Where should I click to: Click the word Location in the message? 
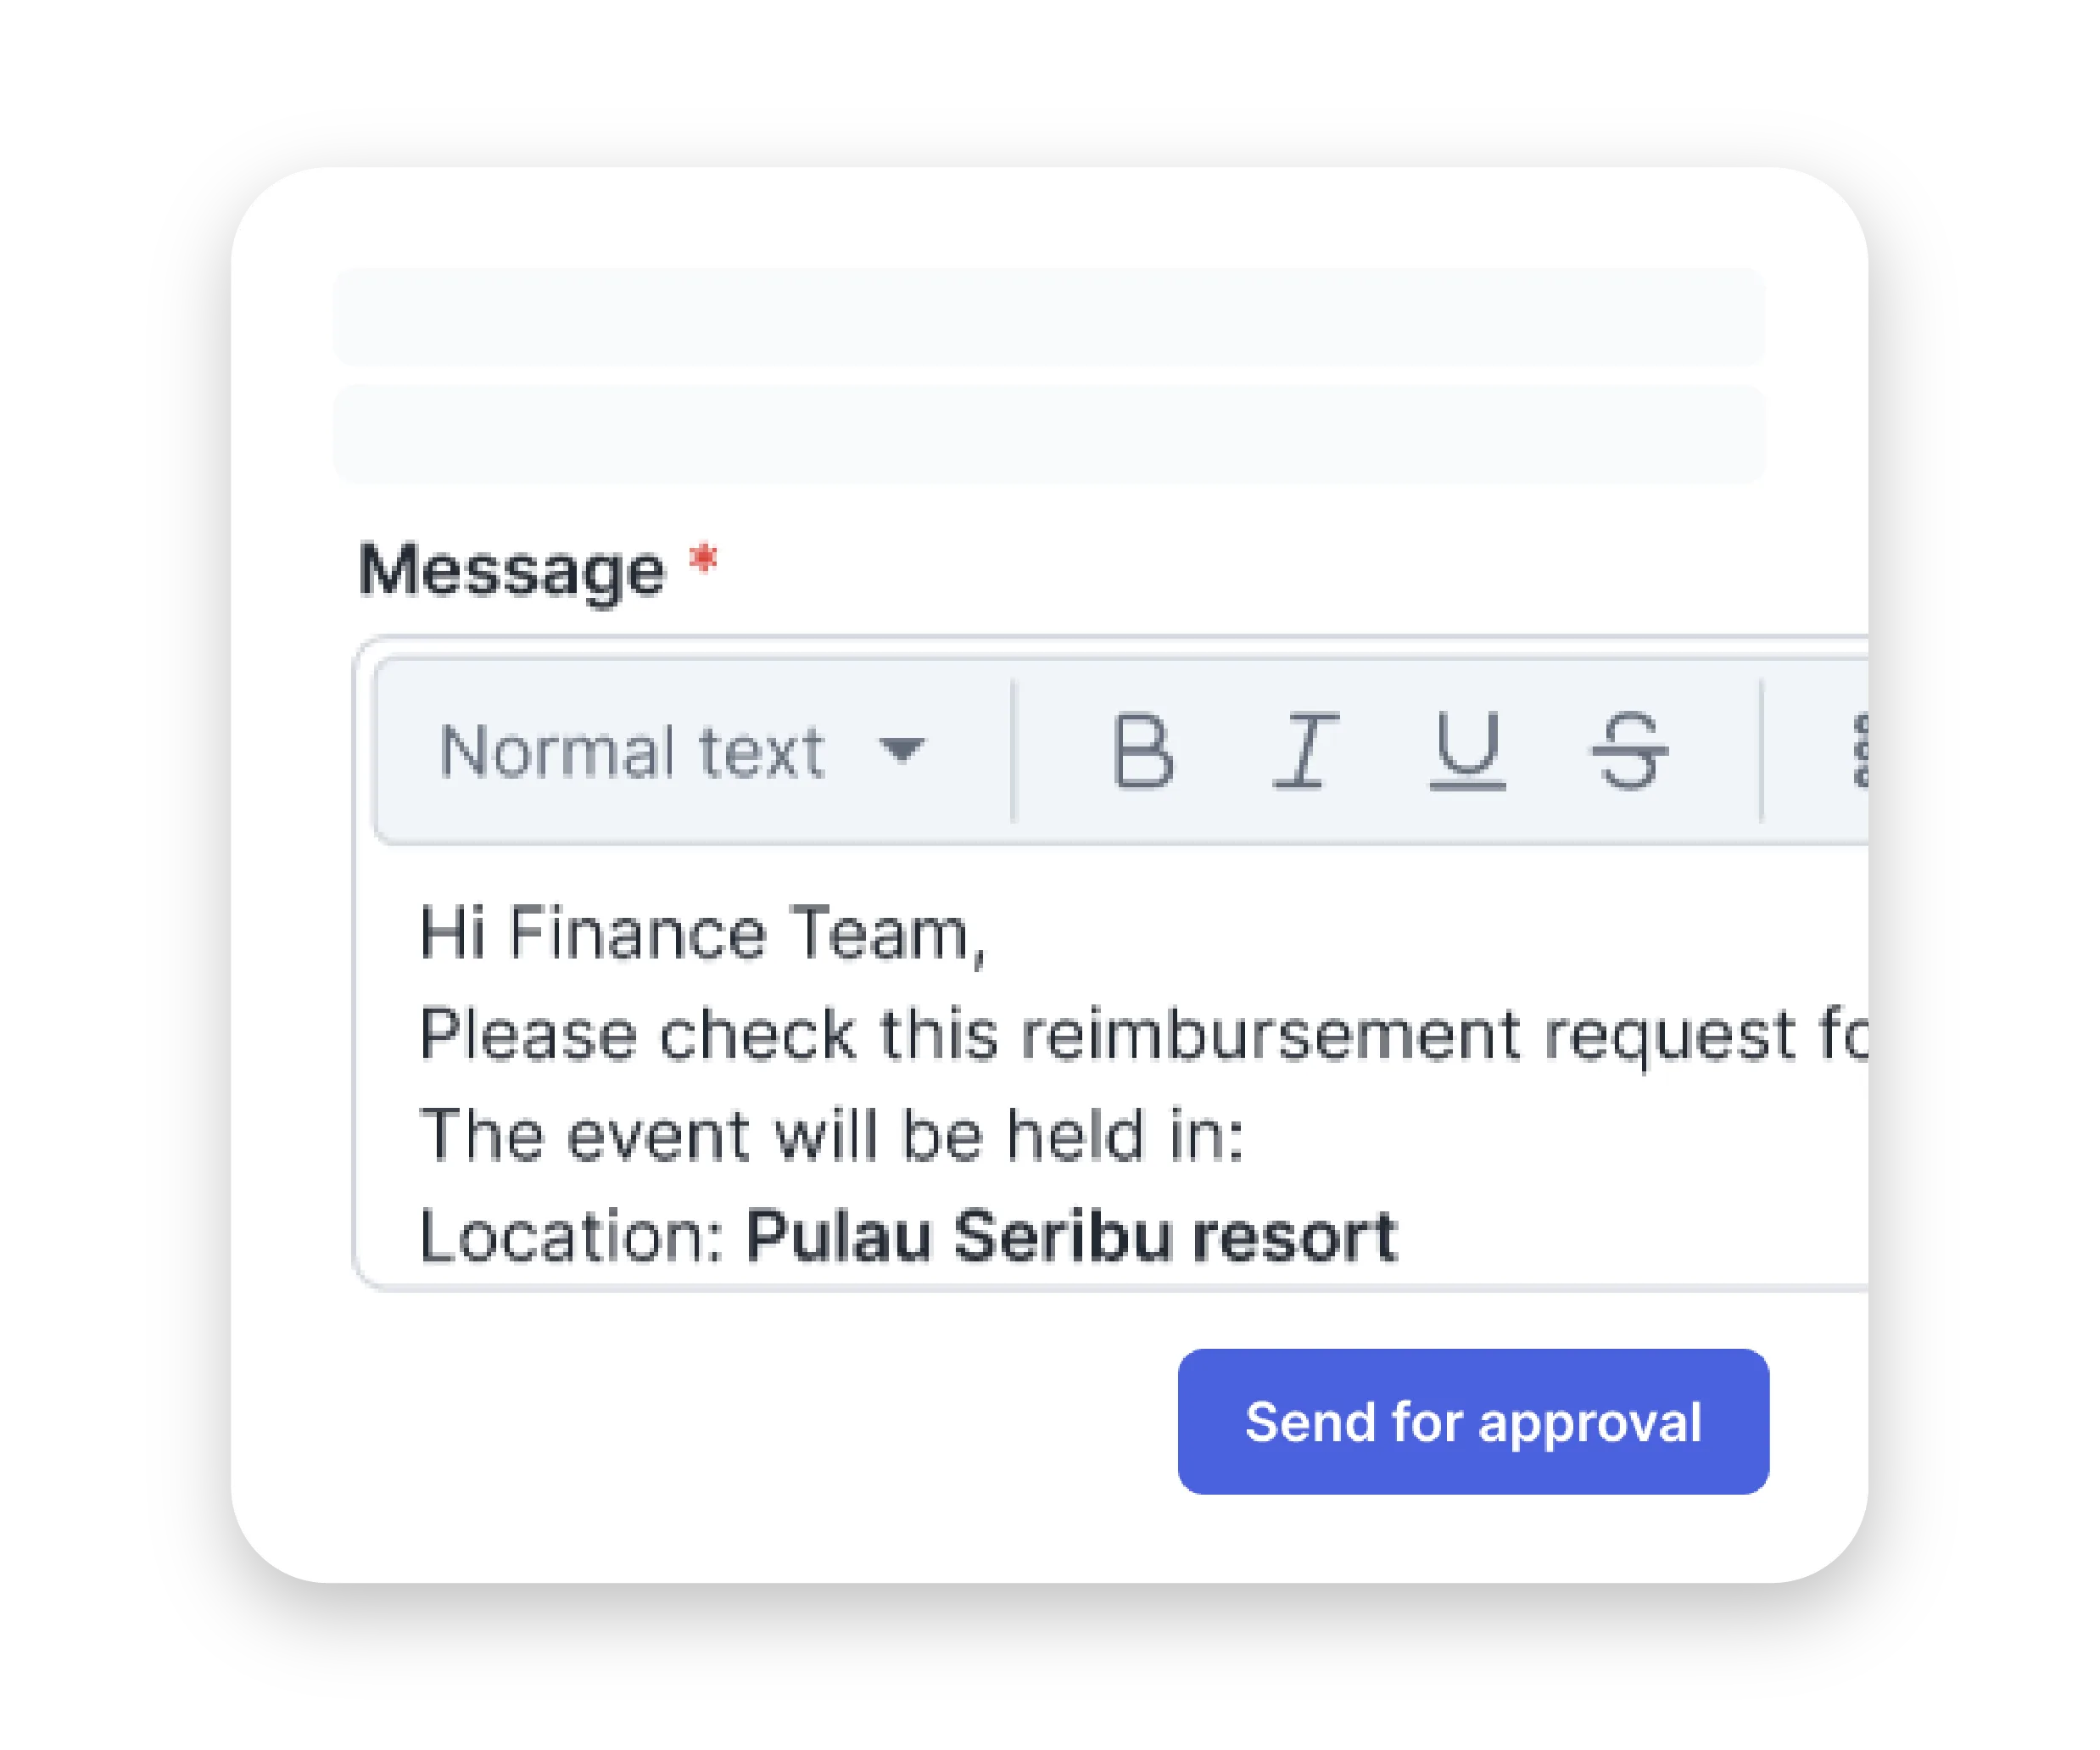568,1237
